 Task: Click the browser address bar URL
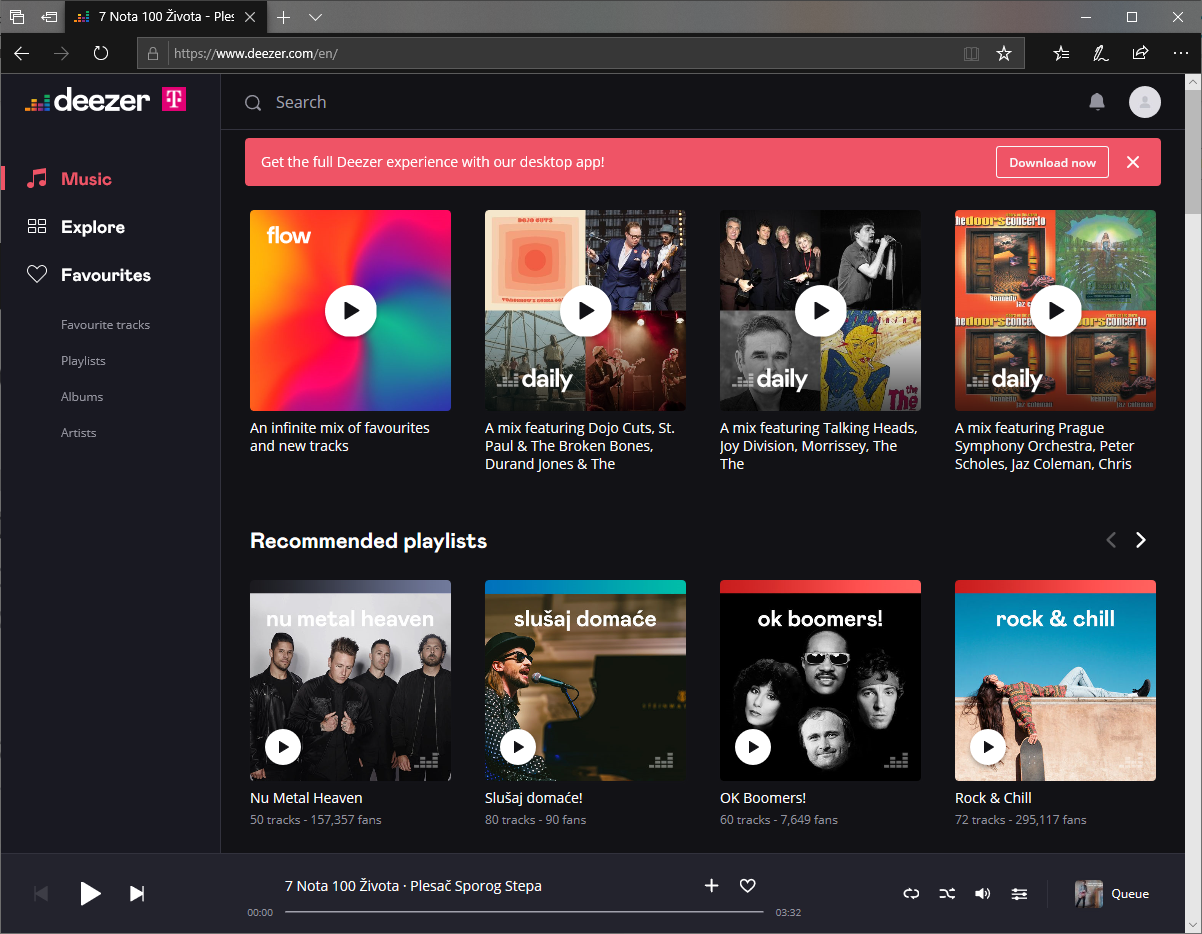click(x=256, y=53)
